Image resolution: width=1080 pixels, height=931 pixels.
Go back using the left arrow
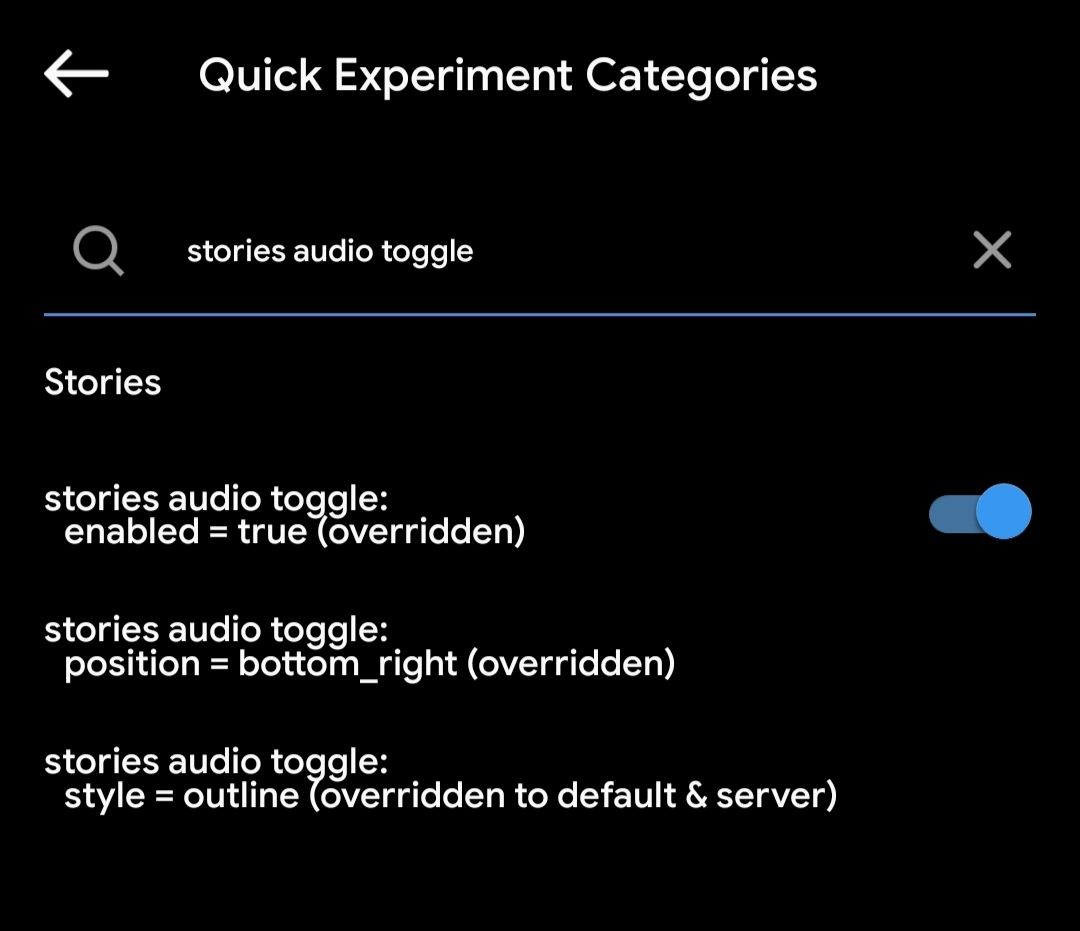[76, 75]
